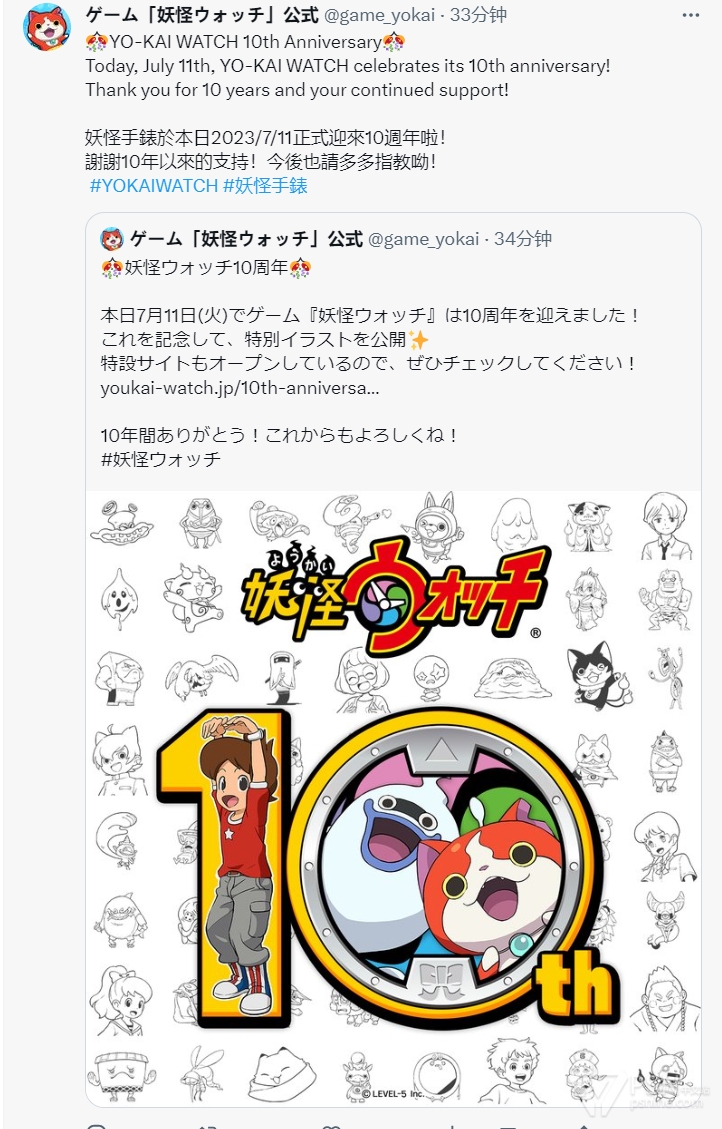Open the three-dot more options menu

point(690,15)
